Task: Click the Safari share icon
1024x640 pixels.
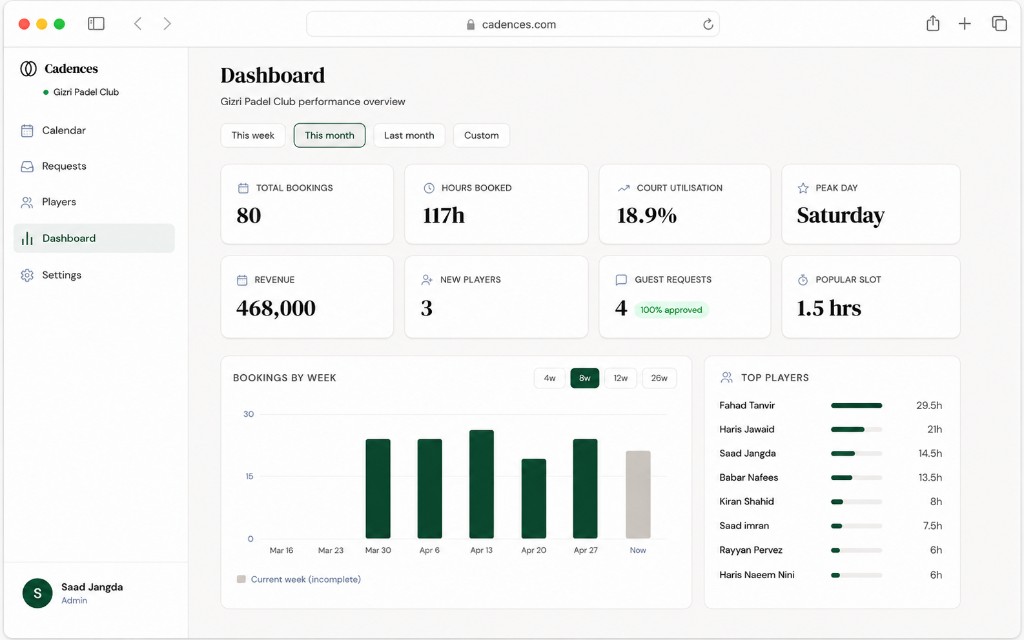Action: pos(933,24)
